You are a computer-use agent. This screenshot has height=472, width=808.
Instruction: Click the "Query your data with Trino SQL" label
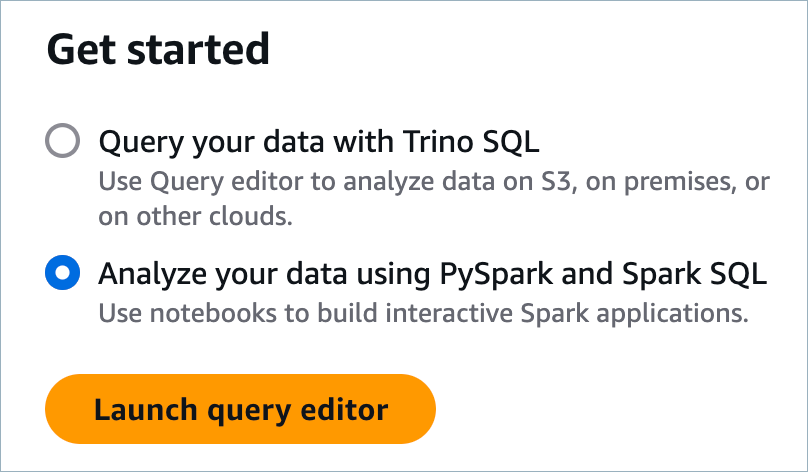coord(319,142)
